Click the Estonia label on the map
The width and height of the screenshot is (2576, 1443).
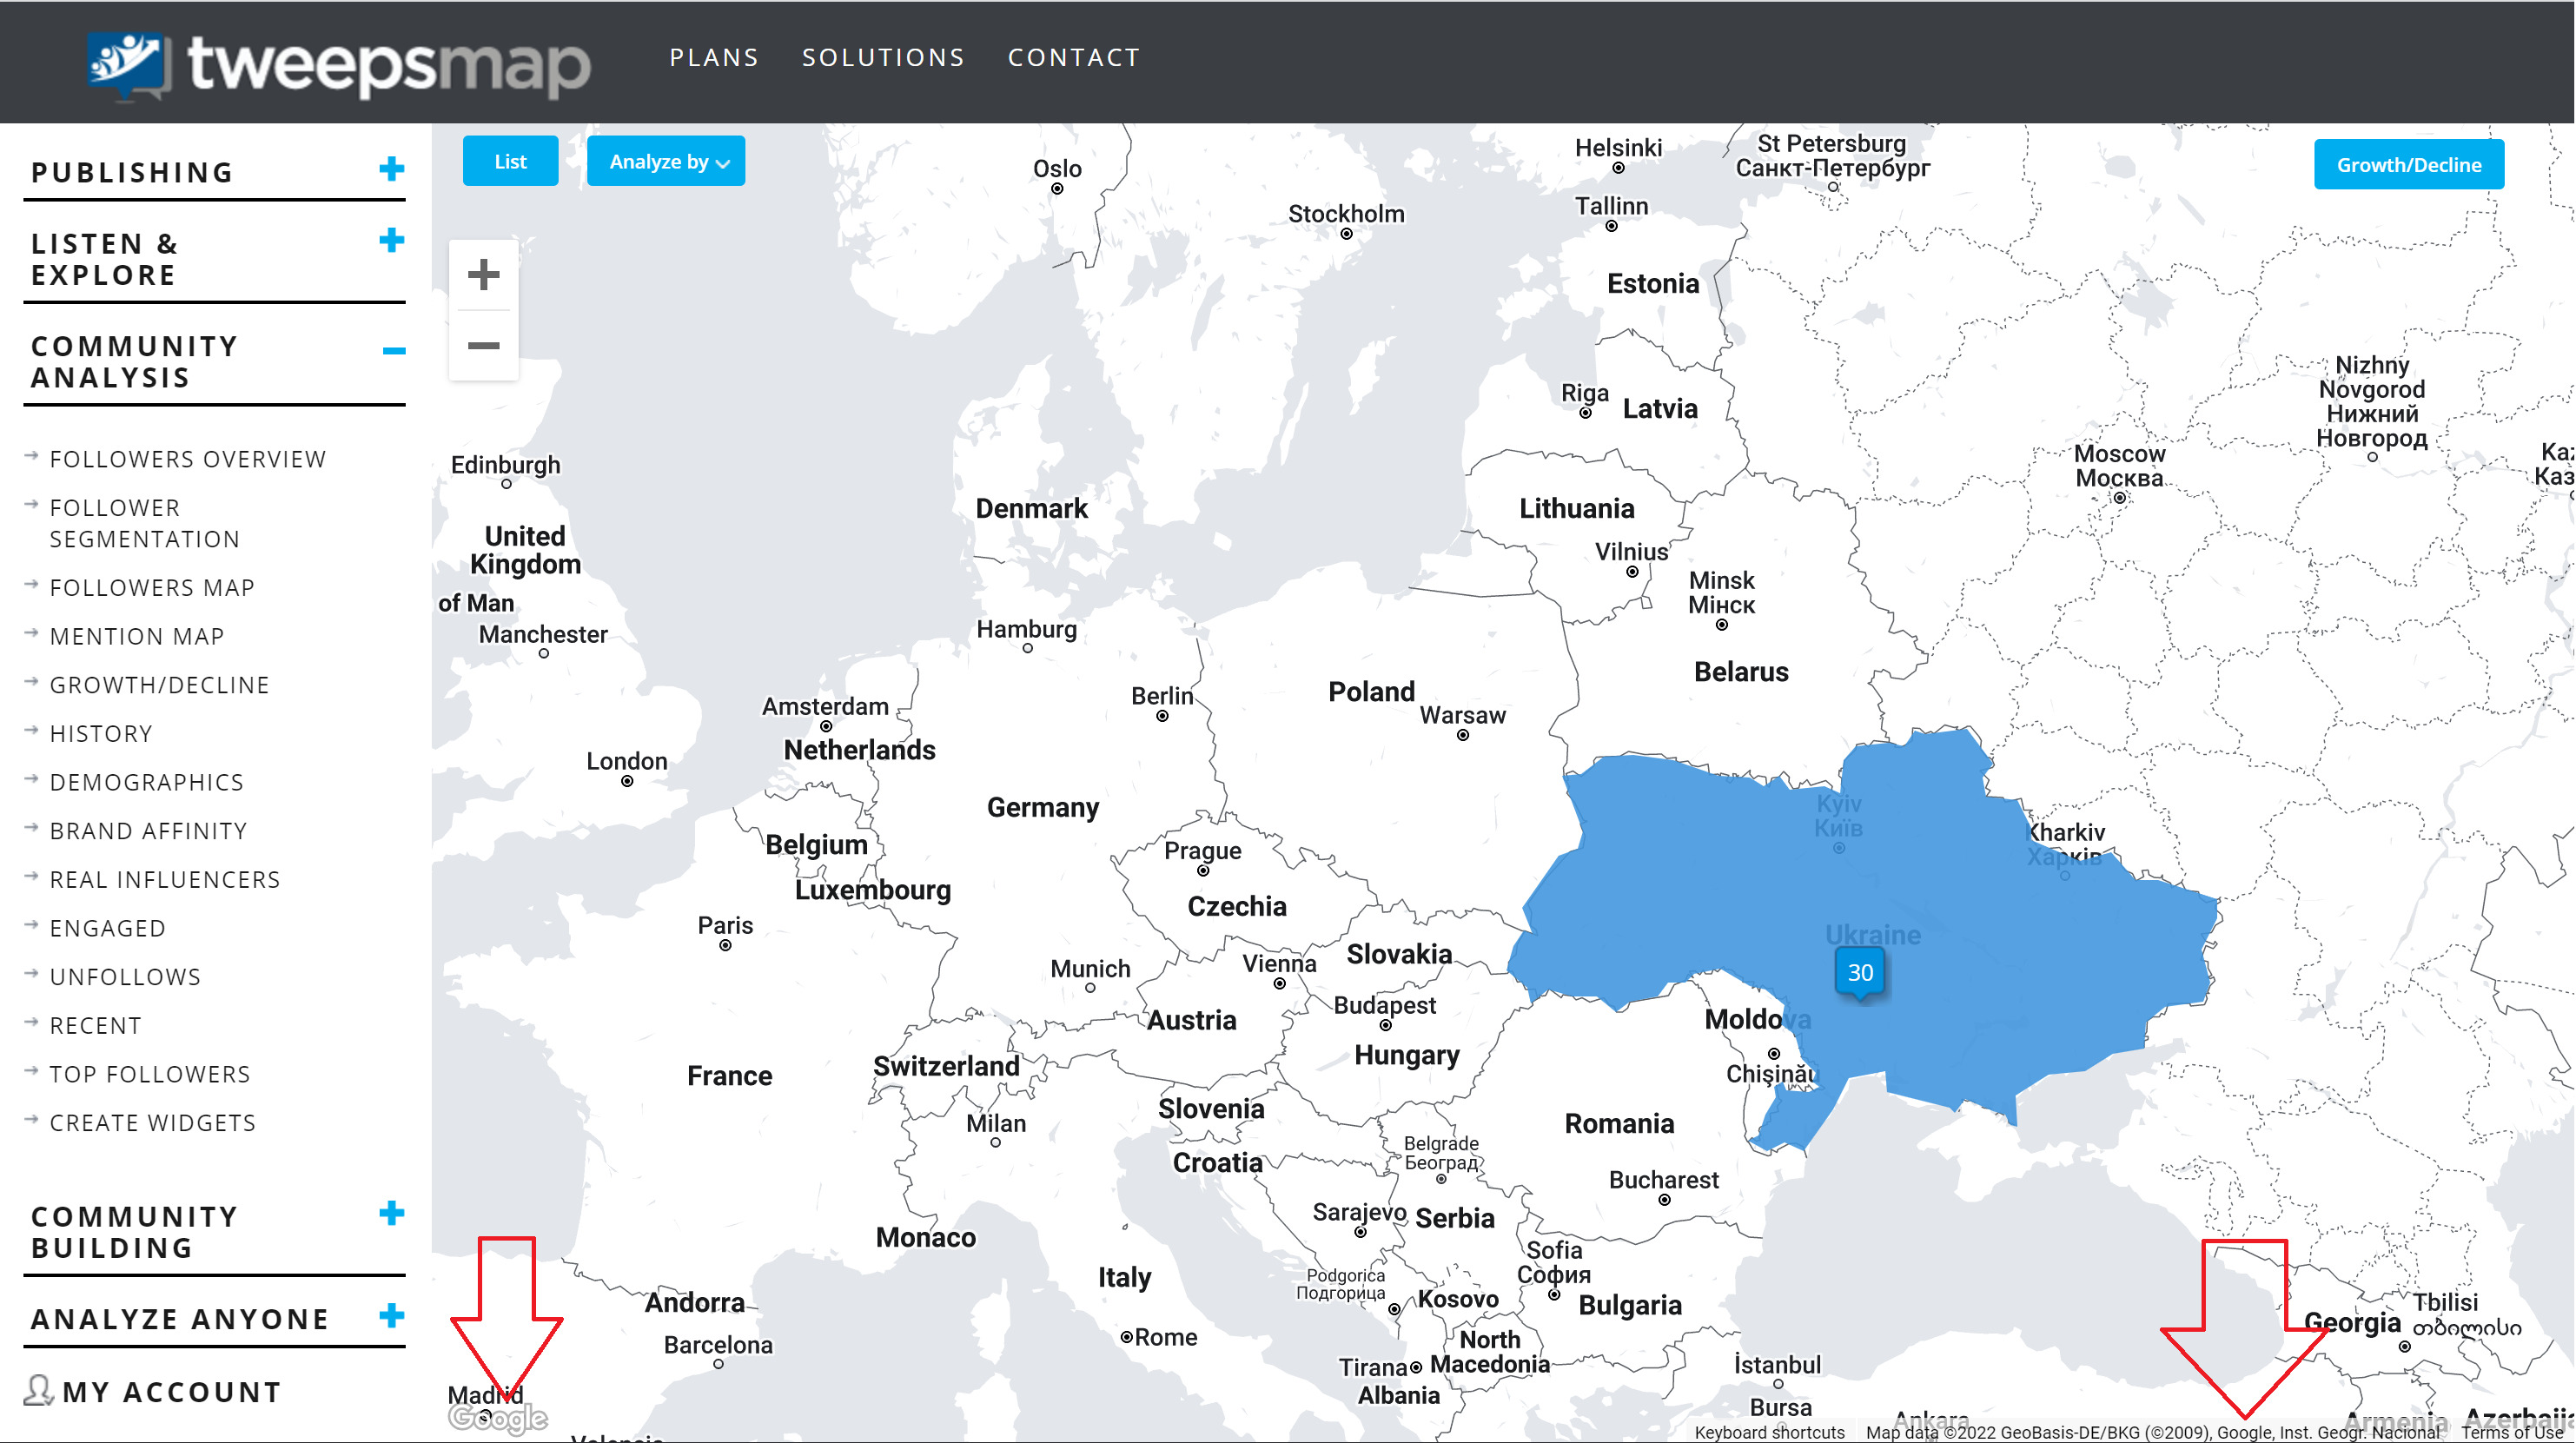(1652, 283)
